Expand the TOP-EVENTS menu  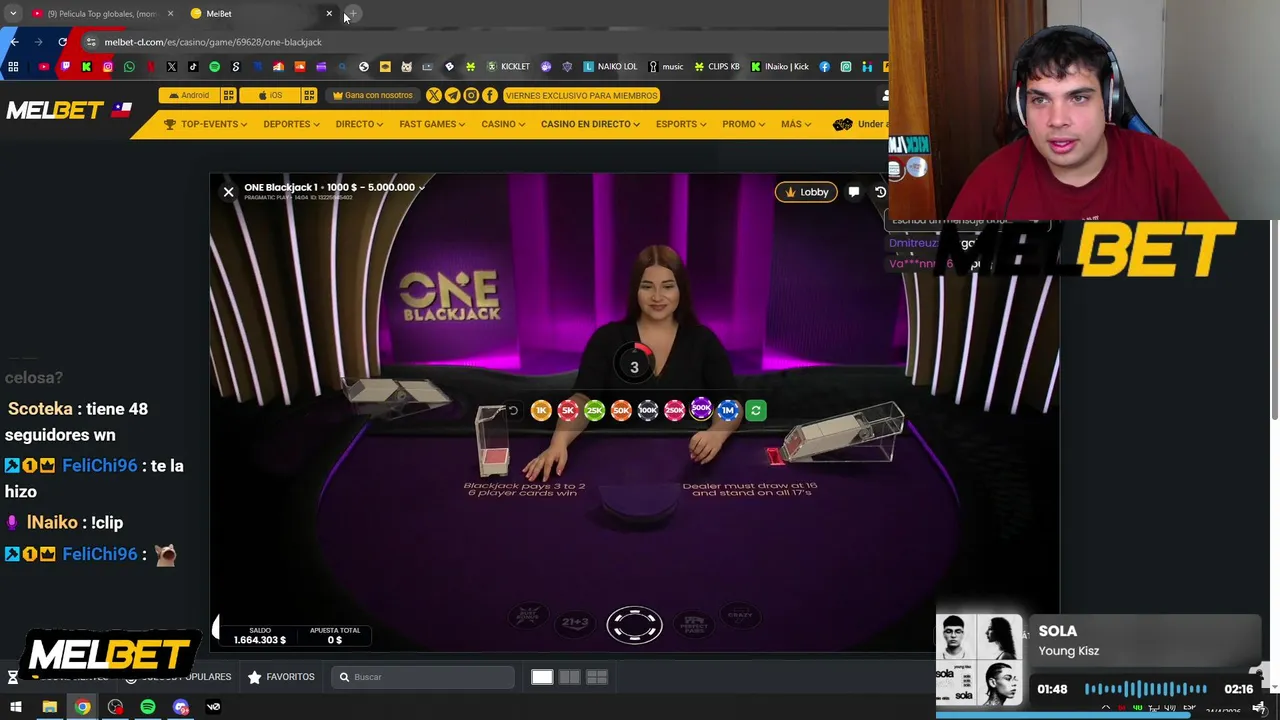(x=205, y=124)
